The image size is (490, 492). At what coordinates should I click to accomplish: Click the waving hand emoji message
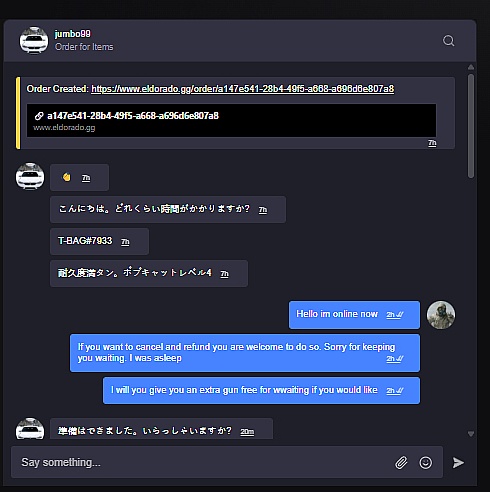tap(79, 177)
